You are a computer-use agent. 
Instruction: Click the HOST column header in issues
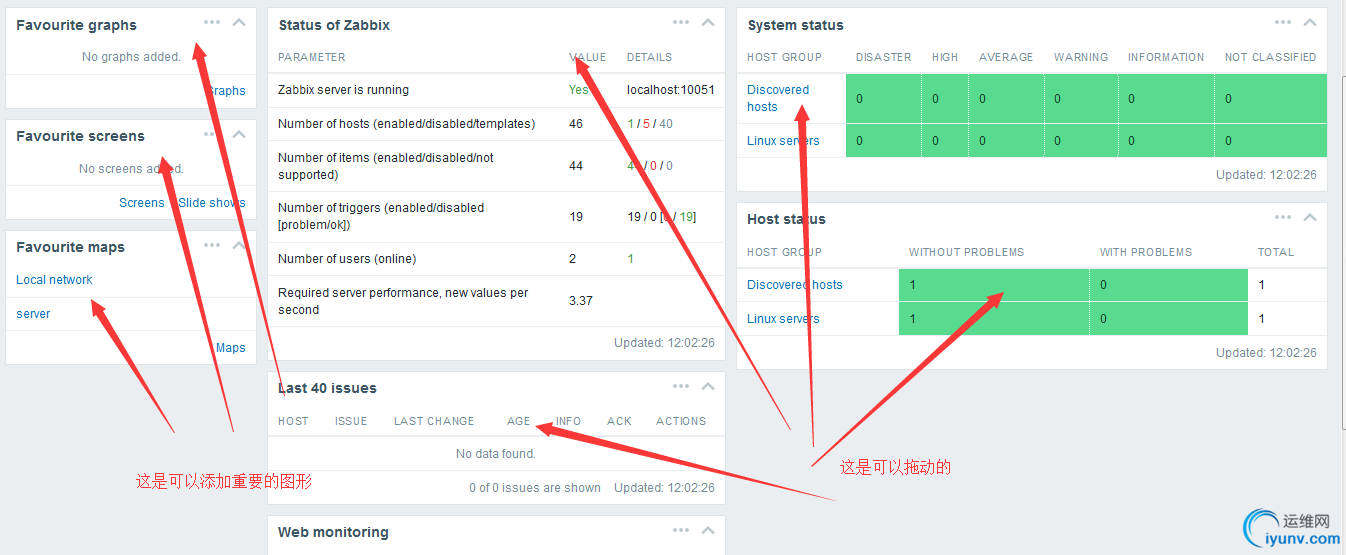point(293,422)
